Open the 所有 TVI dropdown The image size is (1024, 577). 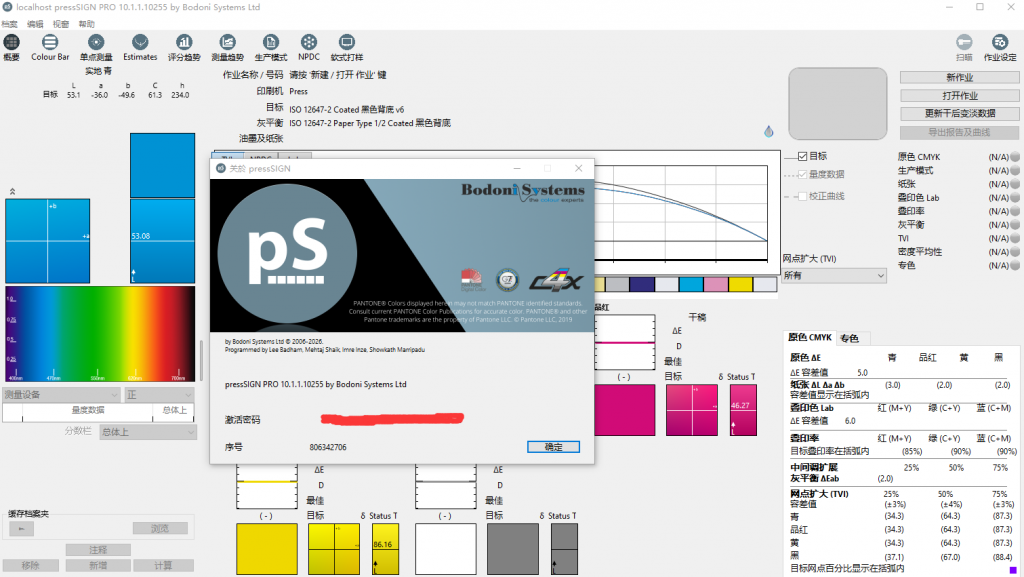pos(834,276)
